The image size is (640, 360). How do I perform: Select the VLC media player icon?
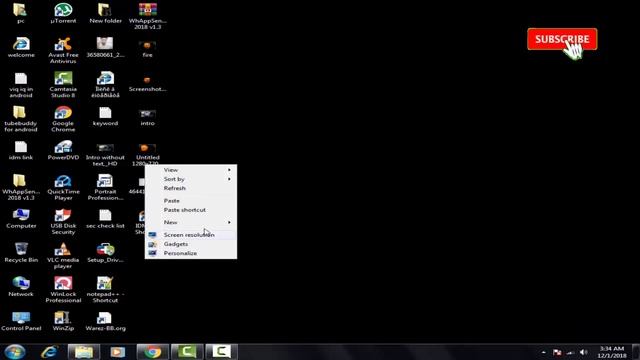click(x=63, y=256)
